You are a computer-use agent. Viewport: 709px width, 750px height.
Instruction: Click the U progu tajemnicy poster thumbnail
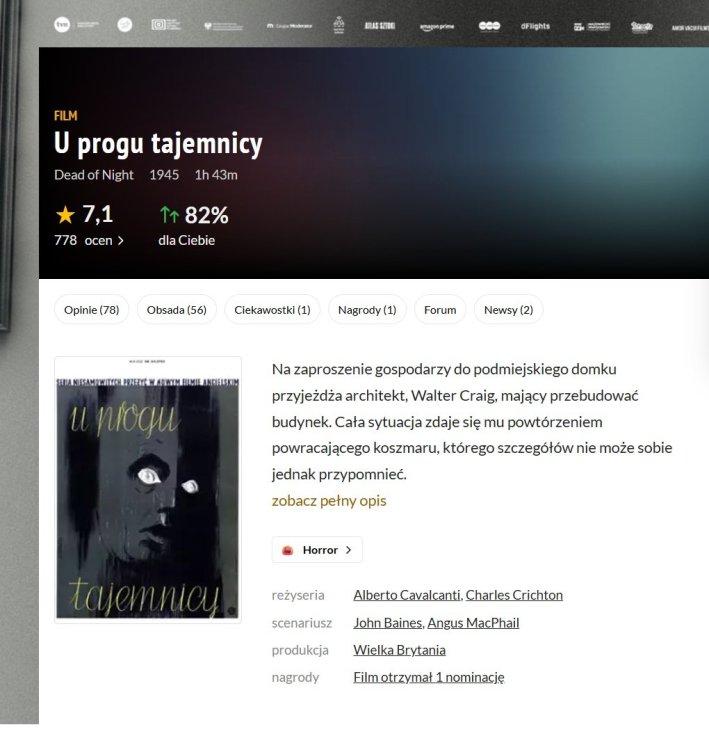pyautogui.click(x=148, y=490)
